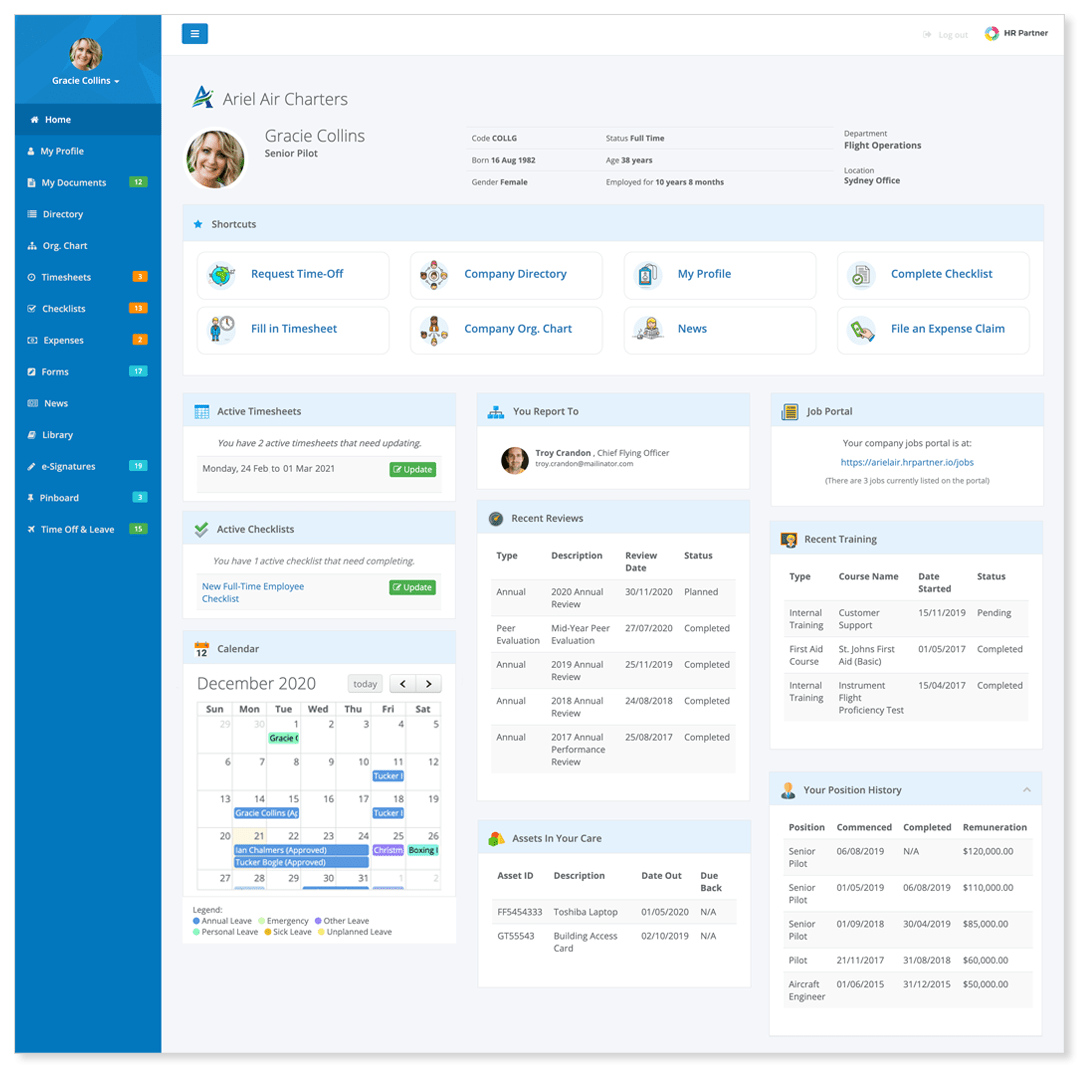Click the Complete Checklist clipboard icon
The height and width of the screenshot is (1069, 1080).
click(861, 275)
